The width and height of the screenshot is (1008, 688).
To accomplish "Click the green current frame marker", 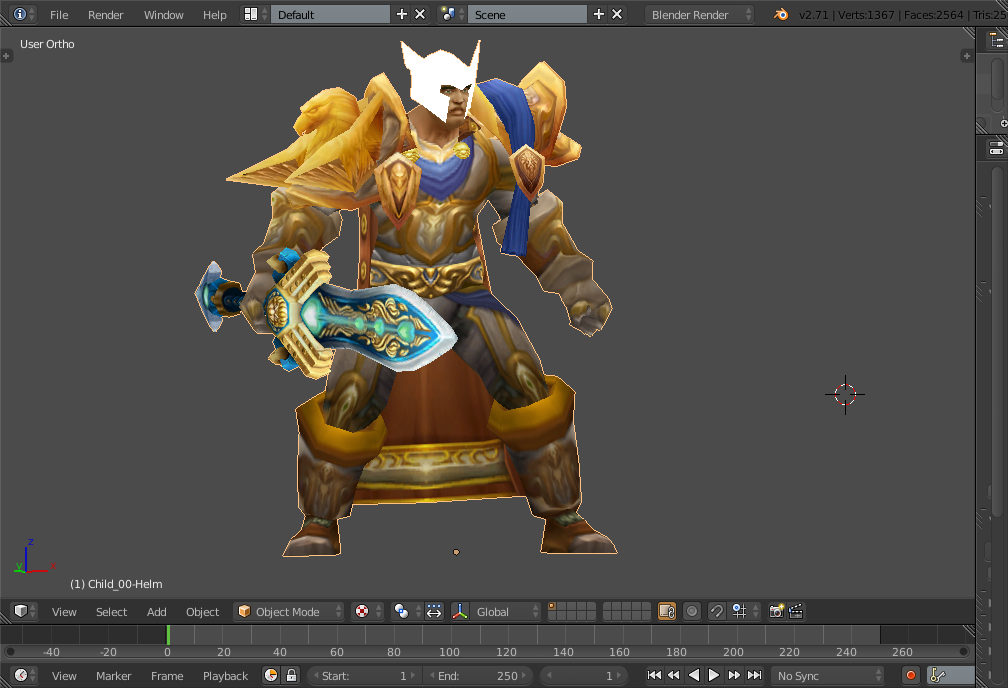I will 168,635.
